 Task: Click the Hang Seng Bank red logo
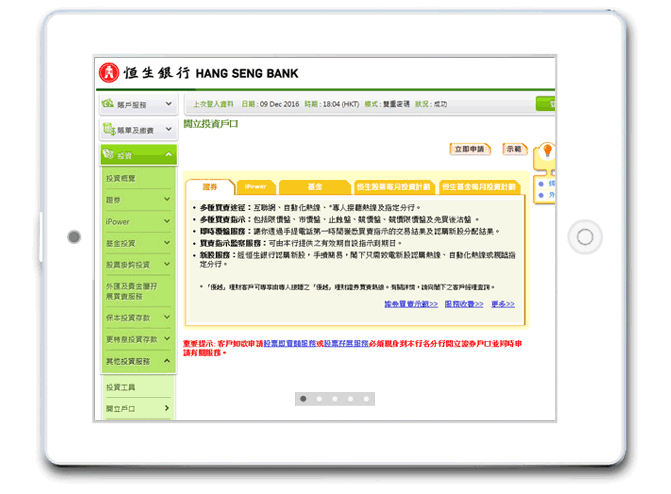pos(107,73)
